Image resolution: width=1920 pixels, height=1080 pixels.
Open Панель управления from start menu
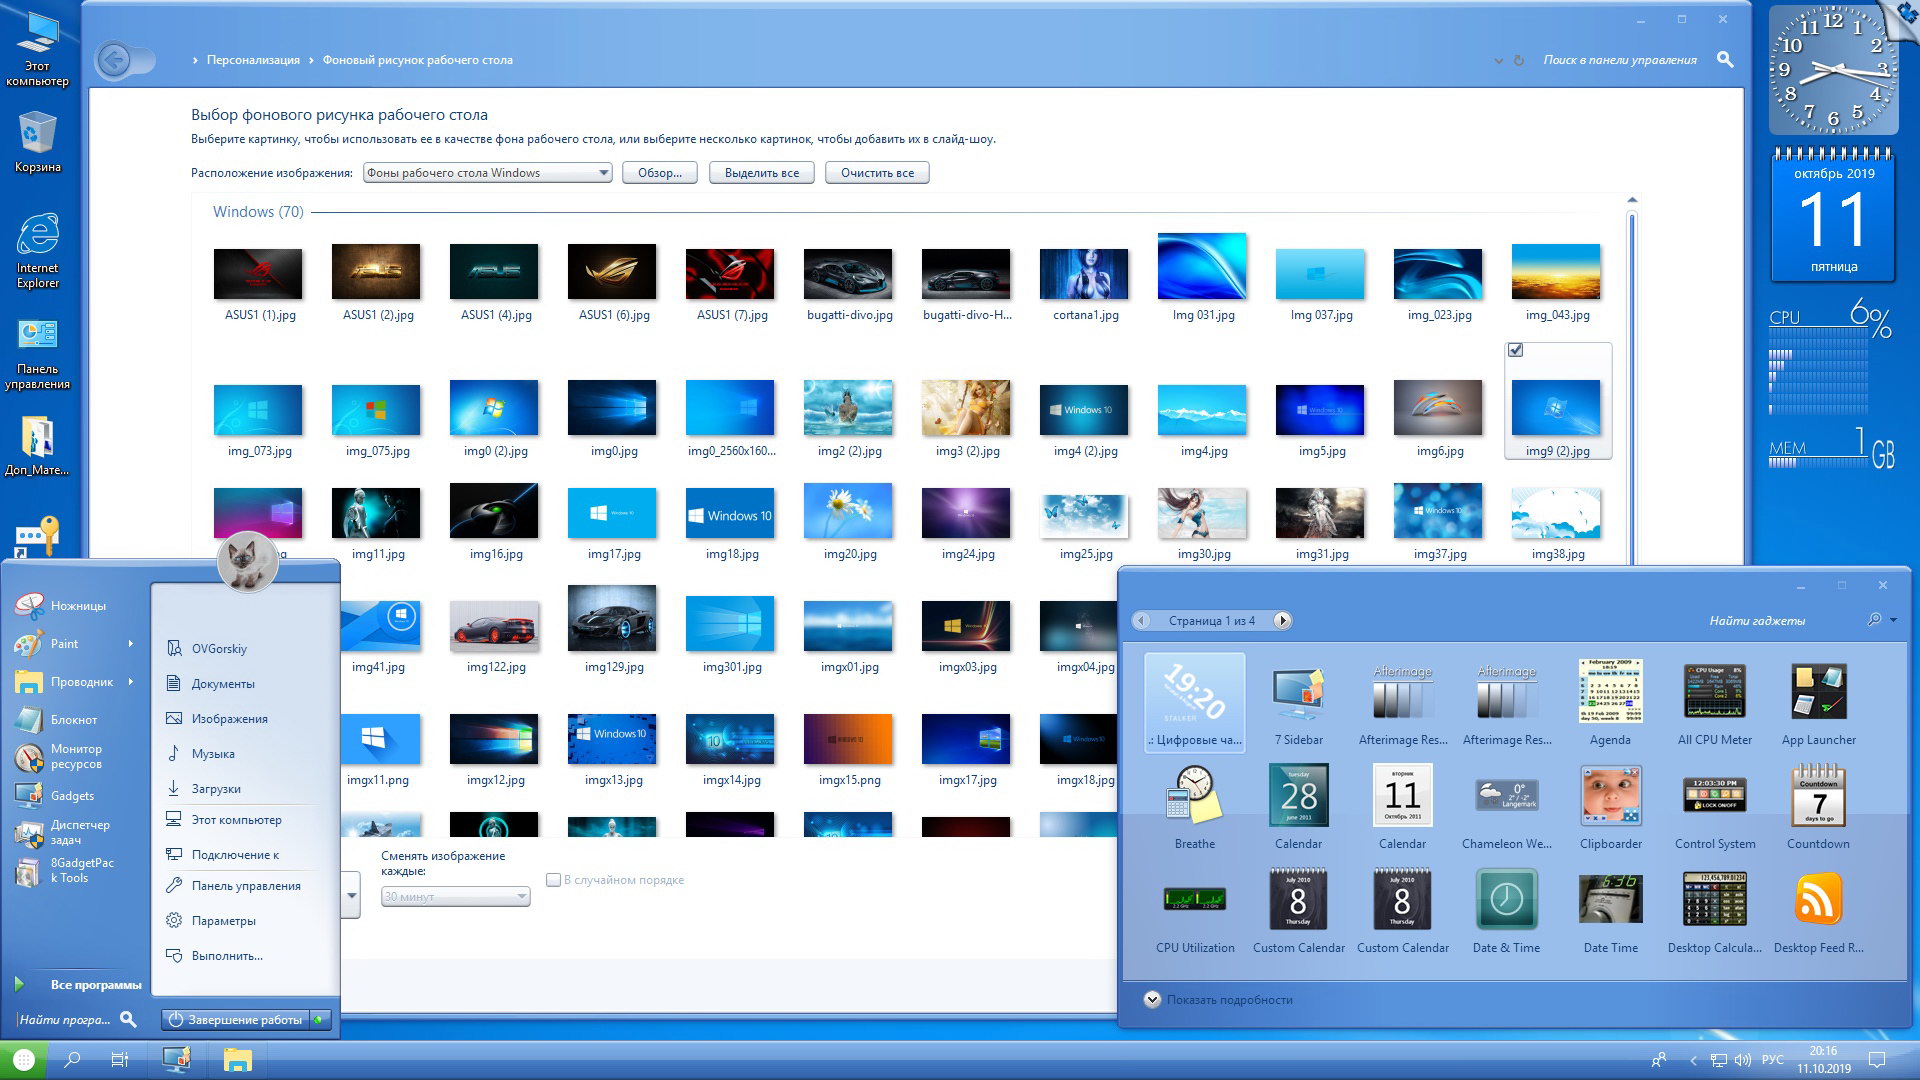pos(247,886)
